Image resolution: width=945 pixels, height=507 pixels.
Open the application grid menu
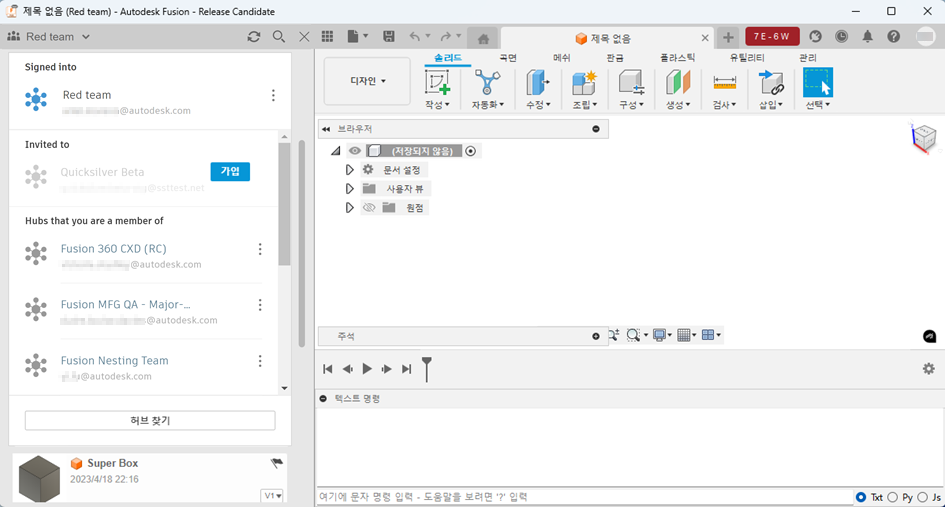pos(327,37)
